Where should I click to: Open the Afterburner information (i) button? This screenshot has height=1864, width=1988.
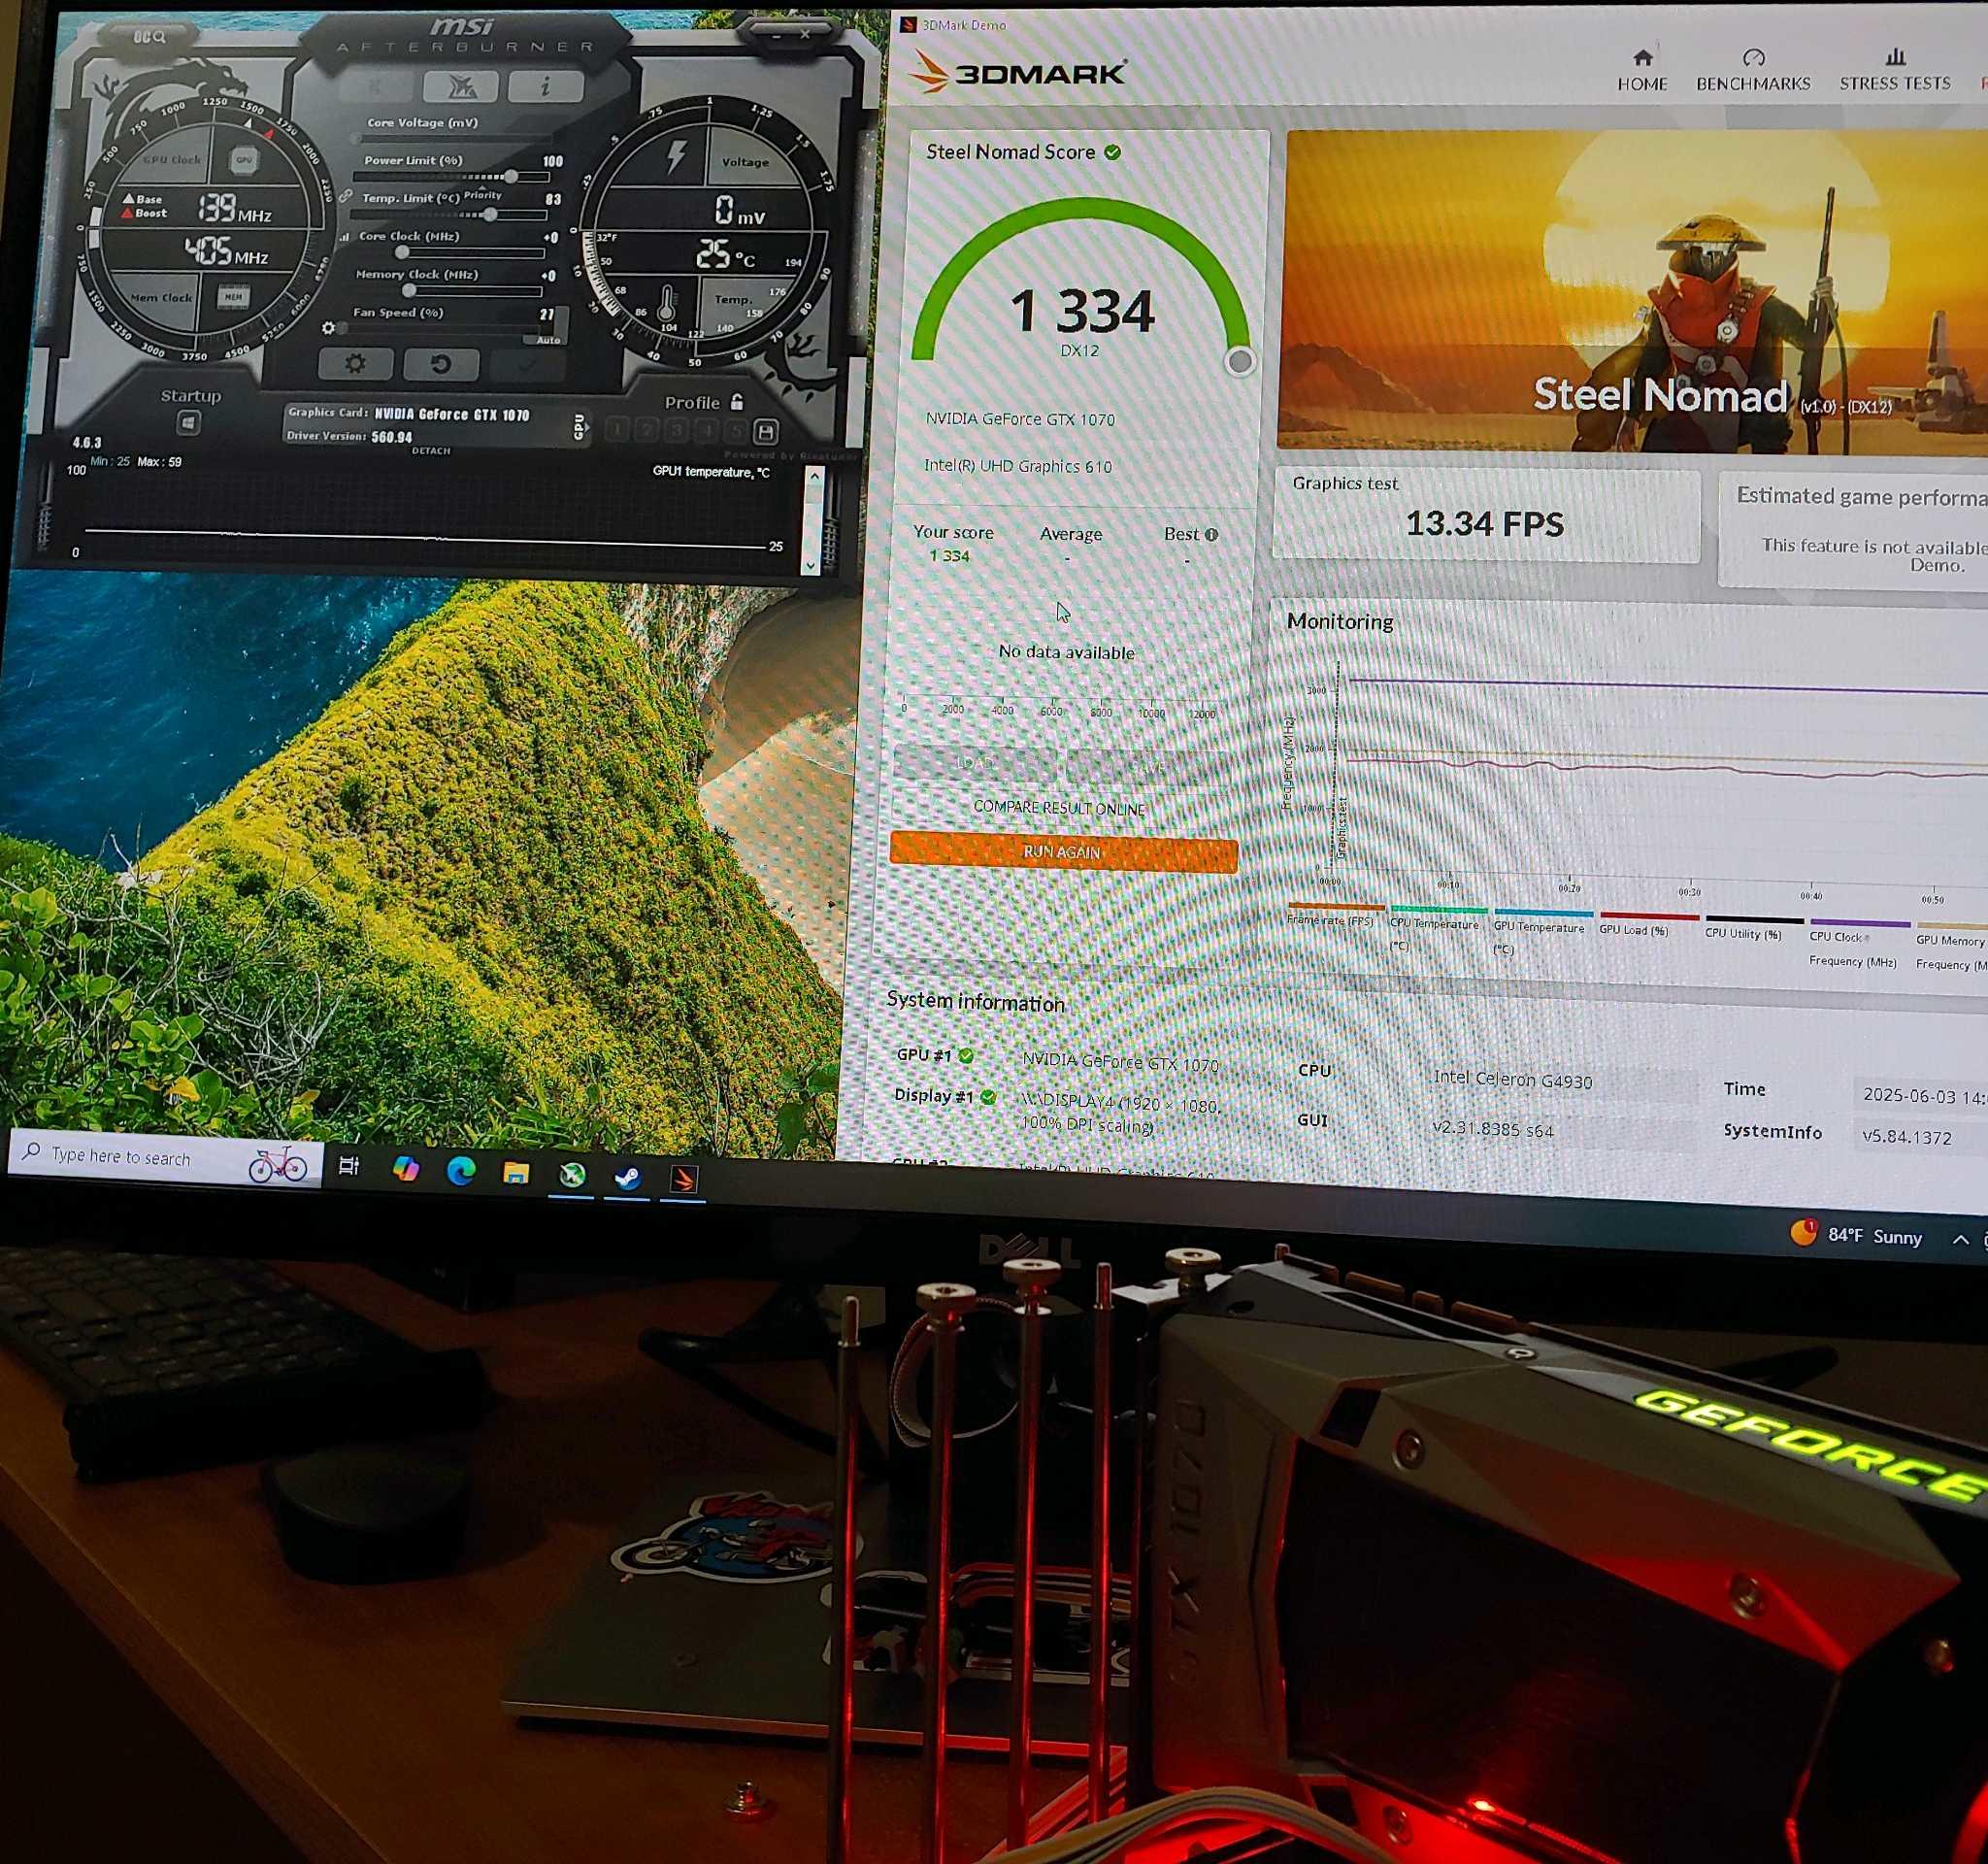click(x=545, y=87)
